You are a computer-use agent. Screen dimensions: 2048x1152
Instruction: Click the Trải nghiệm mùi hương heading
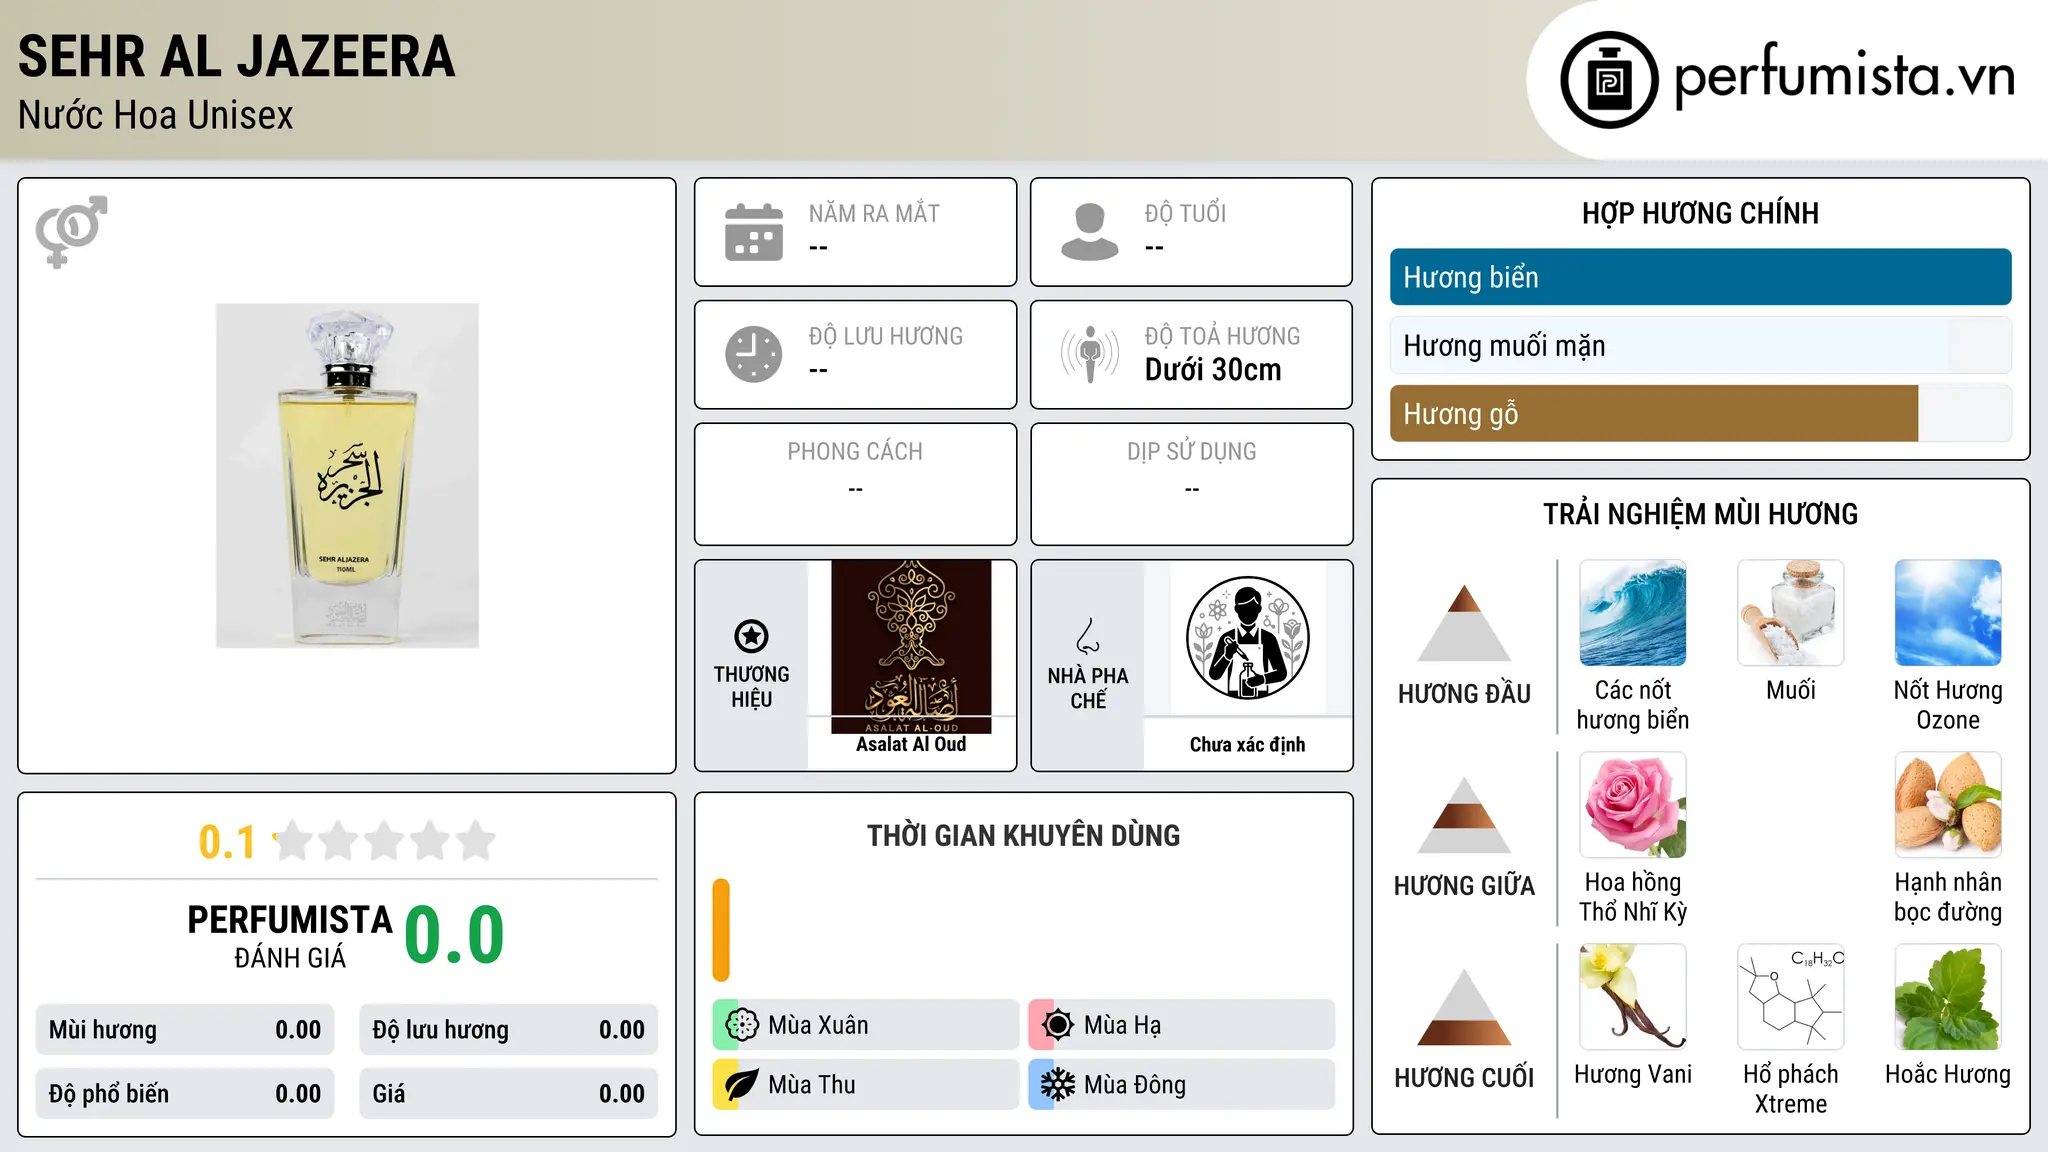pos(1700,514)
